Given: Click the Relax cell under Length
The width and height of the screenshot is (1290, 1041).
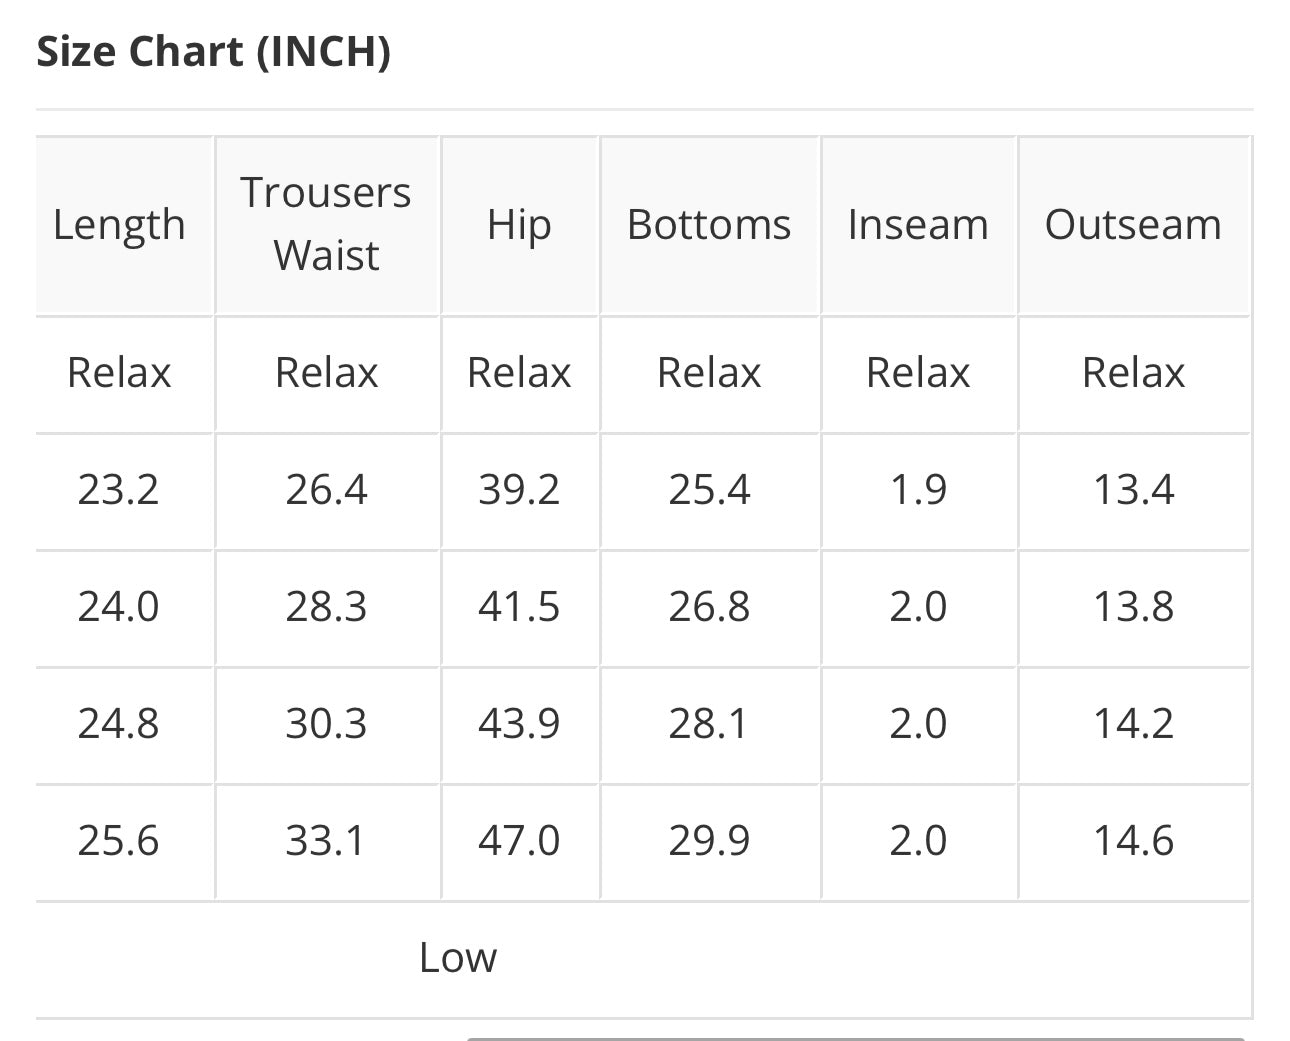Looking at the screenshot, I should pyautogui.click(x=119, y=373).
